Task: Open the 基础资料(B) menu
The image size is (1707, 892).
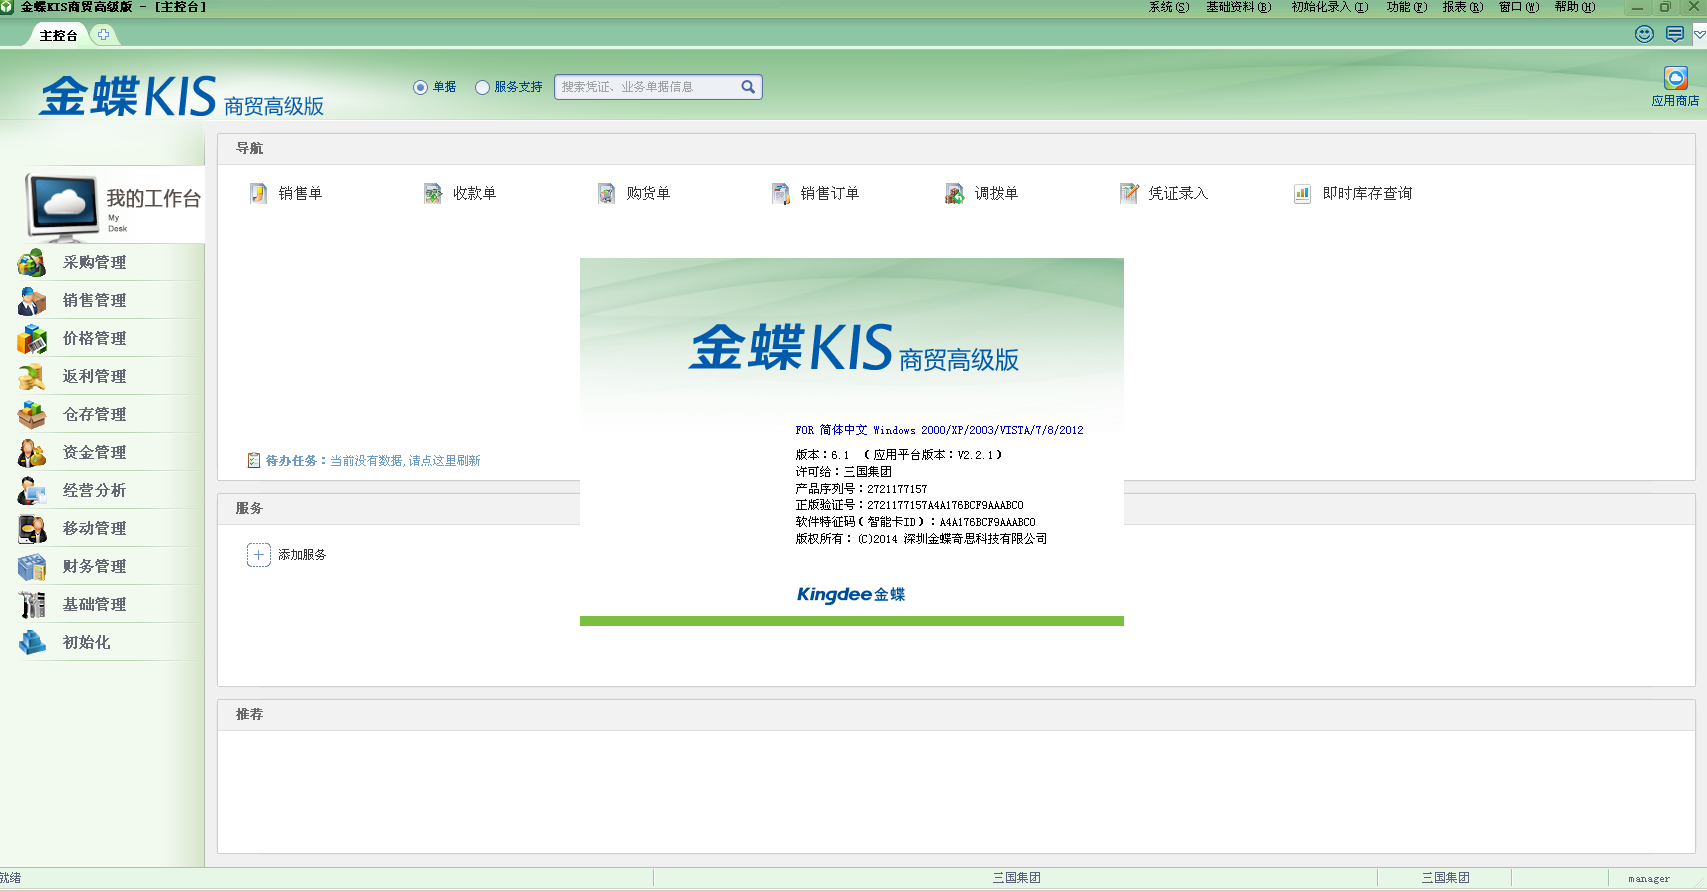Action: pos(1239,7)
